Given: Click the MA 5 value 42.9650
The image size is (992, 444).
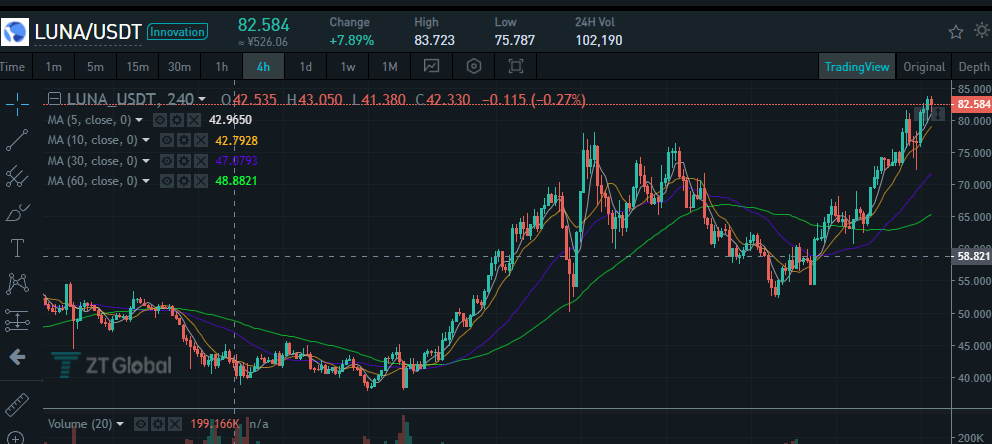Looking at the screenshot, I should coord(230,120).
